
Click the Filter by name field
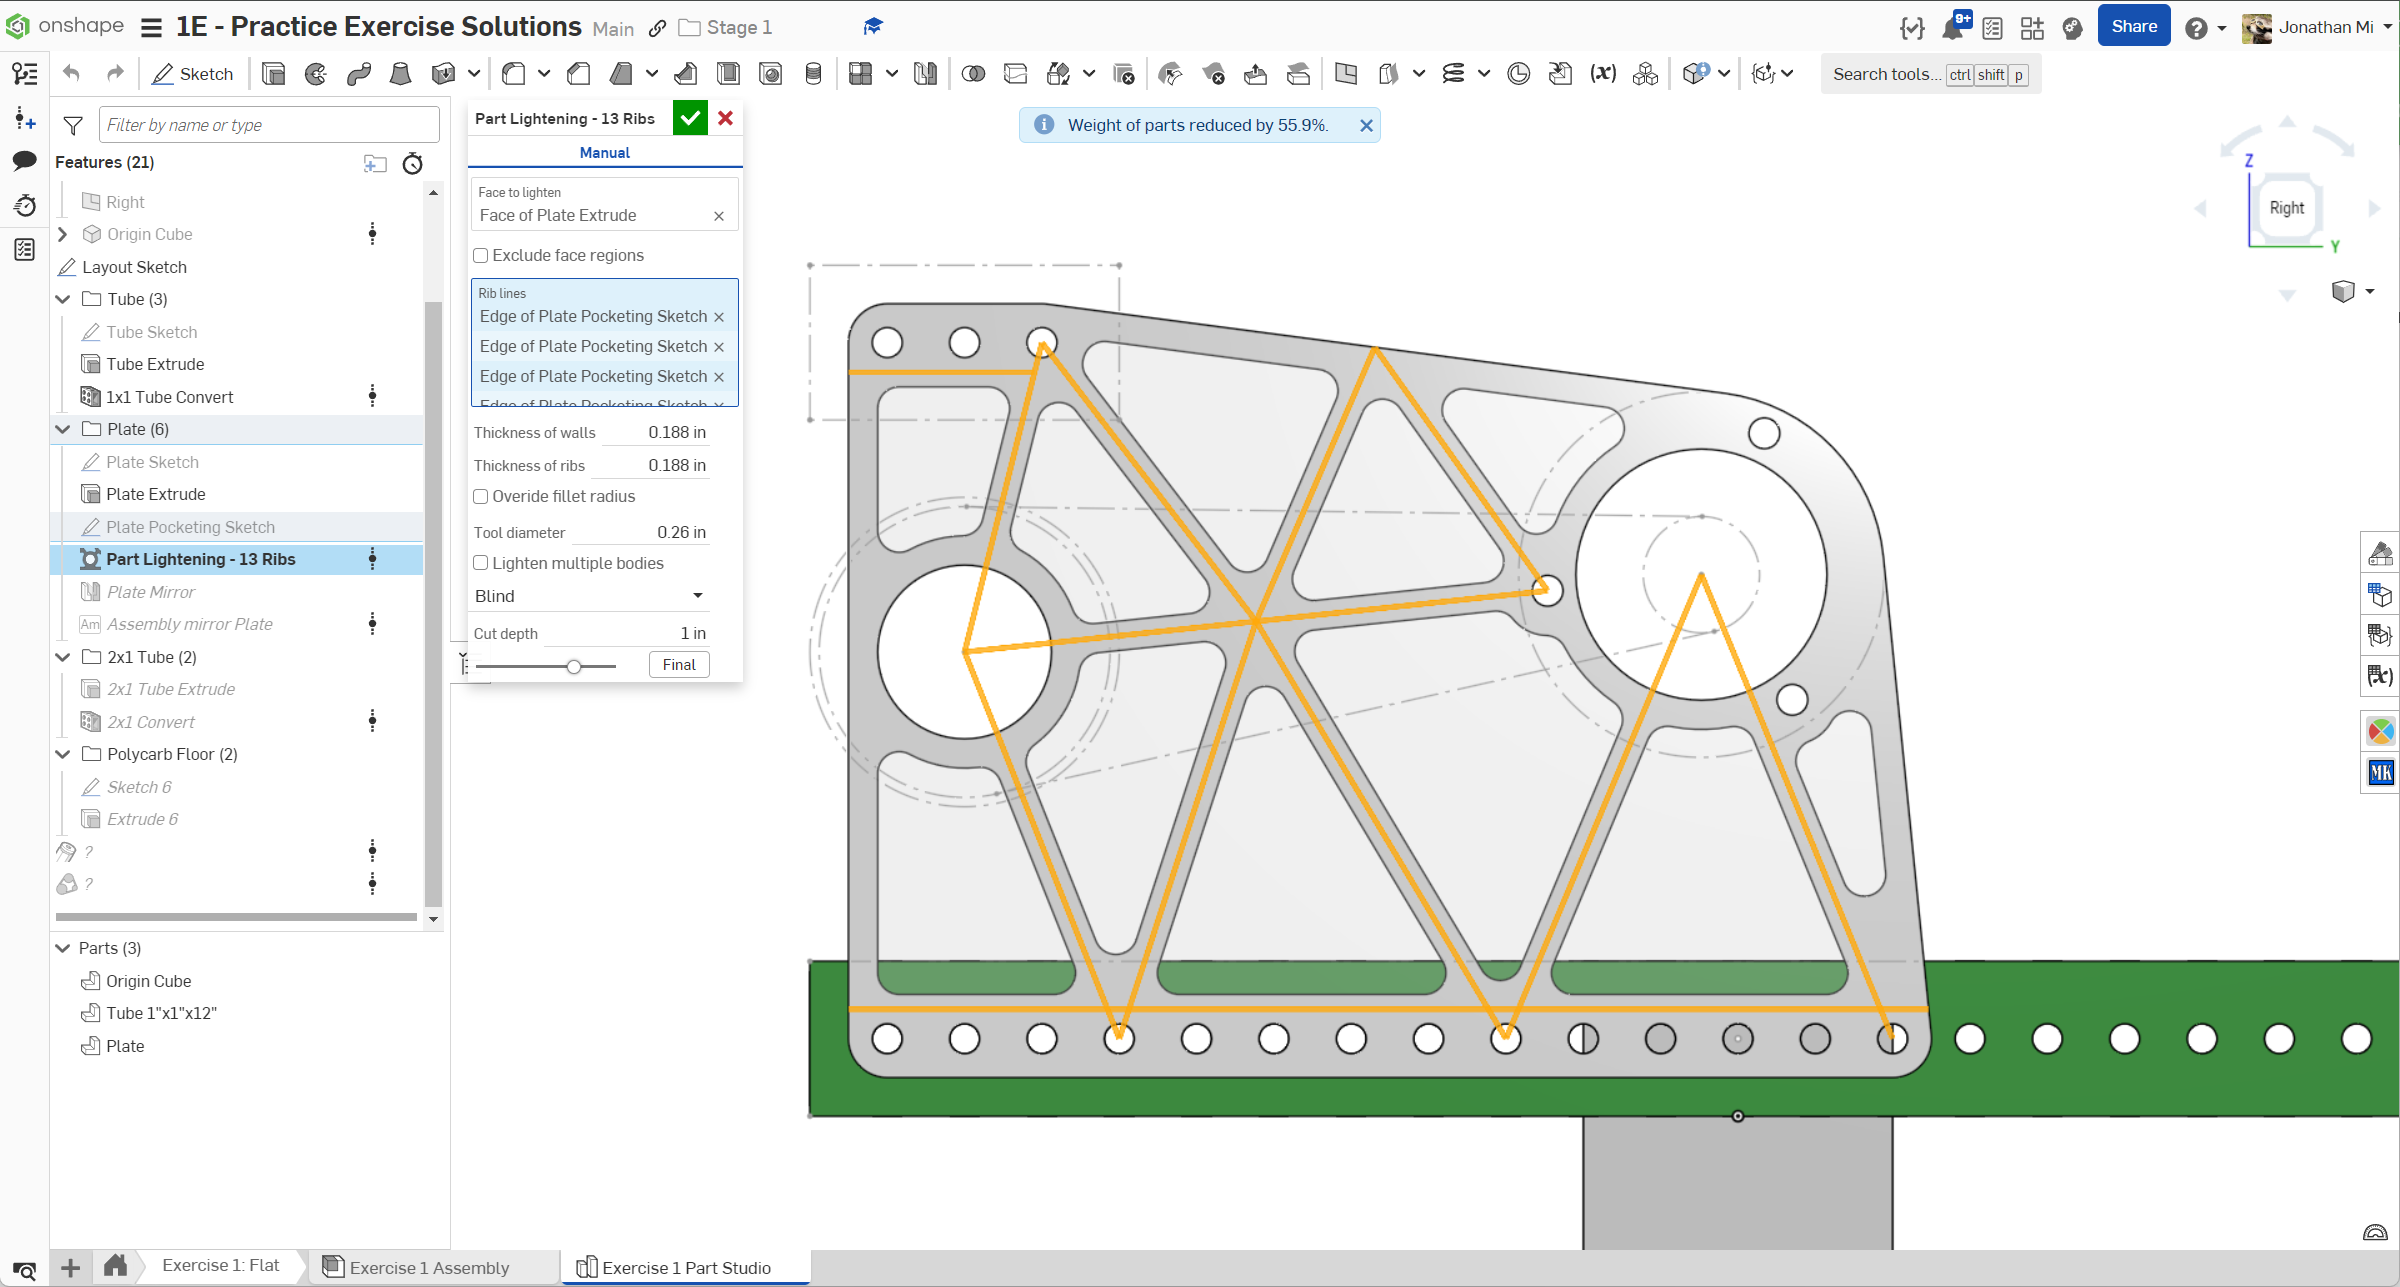269,125
